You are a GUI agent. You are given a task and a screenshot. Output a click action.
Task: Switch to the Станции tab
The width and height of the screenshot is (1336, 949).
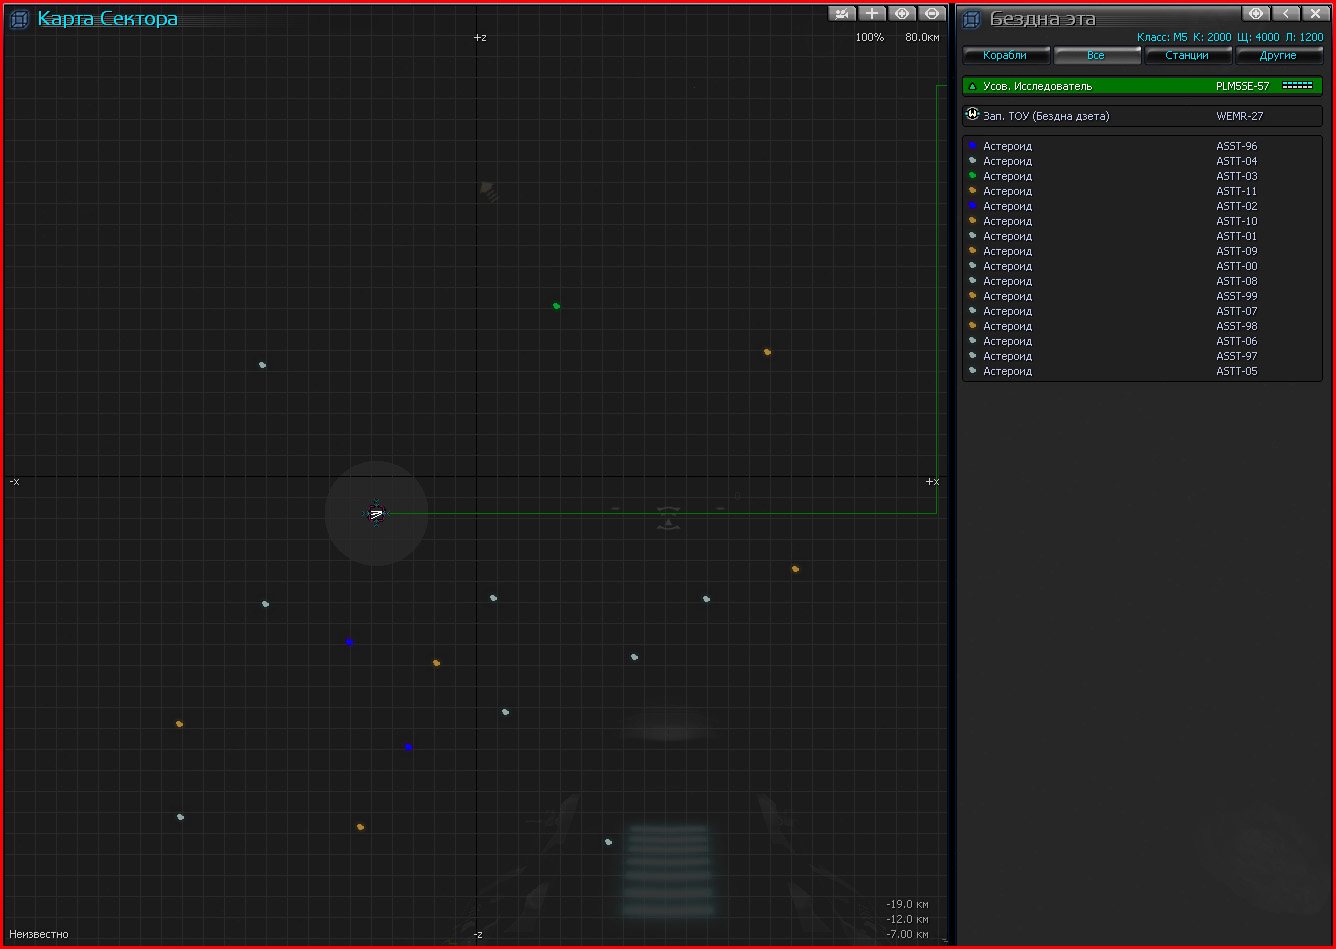tap(1187, 55)
